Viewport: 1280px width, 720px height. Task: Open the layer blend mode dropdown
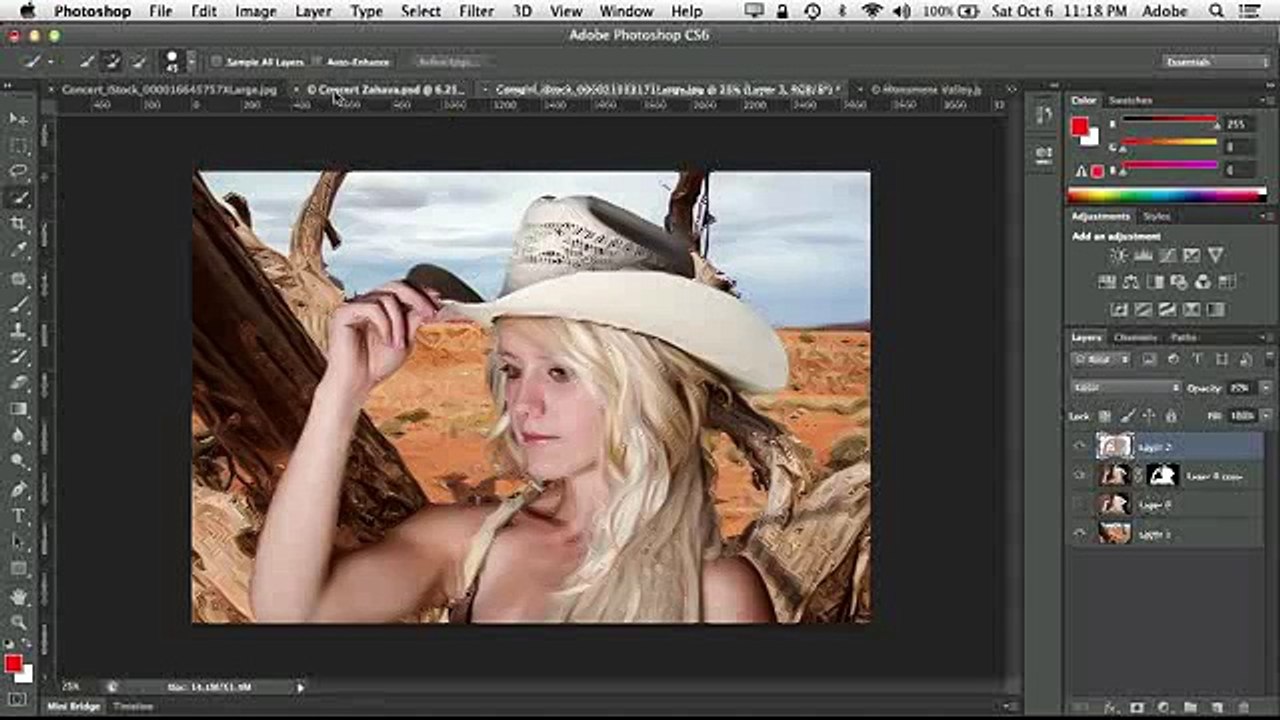pyautogui.click(x=1126, y=388)
